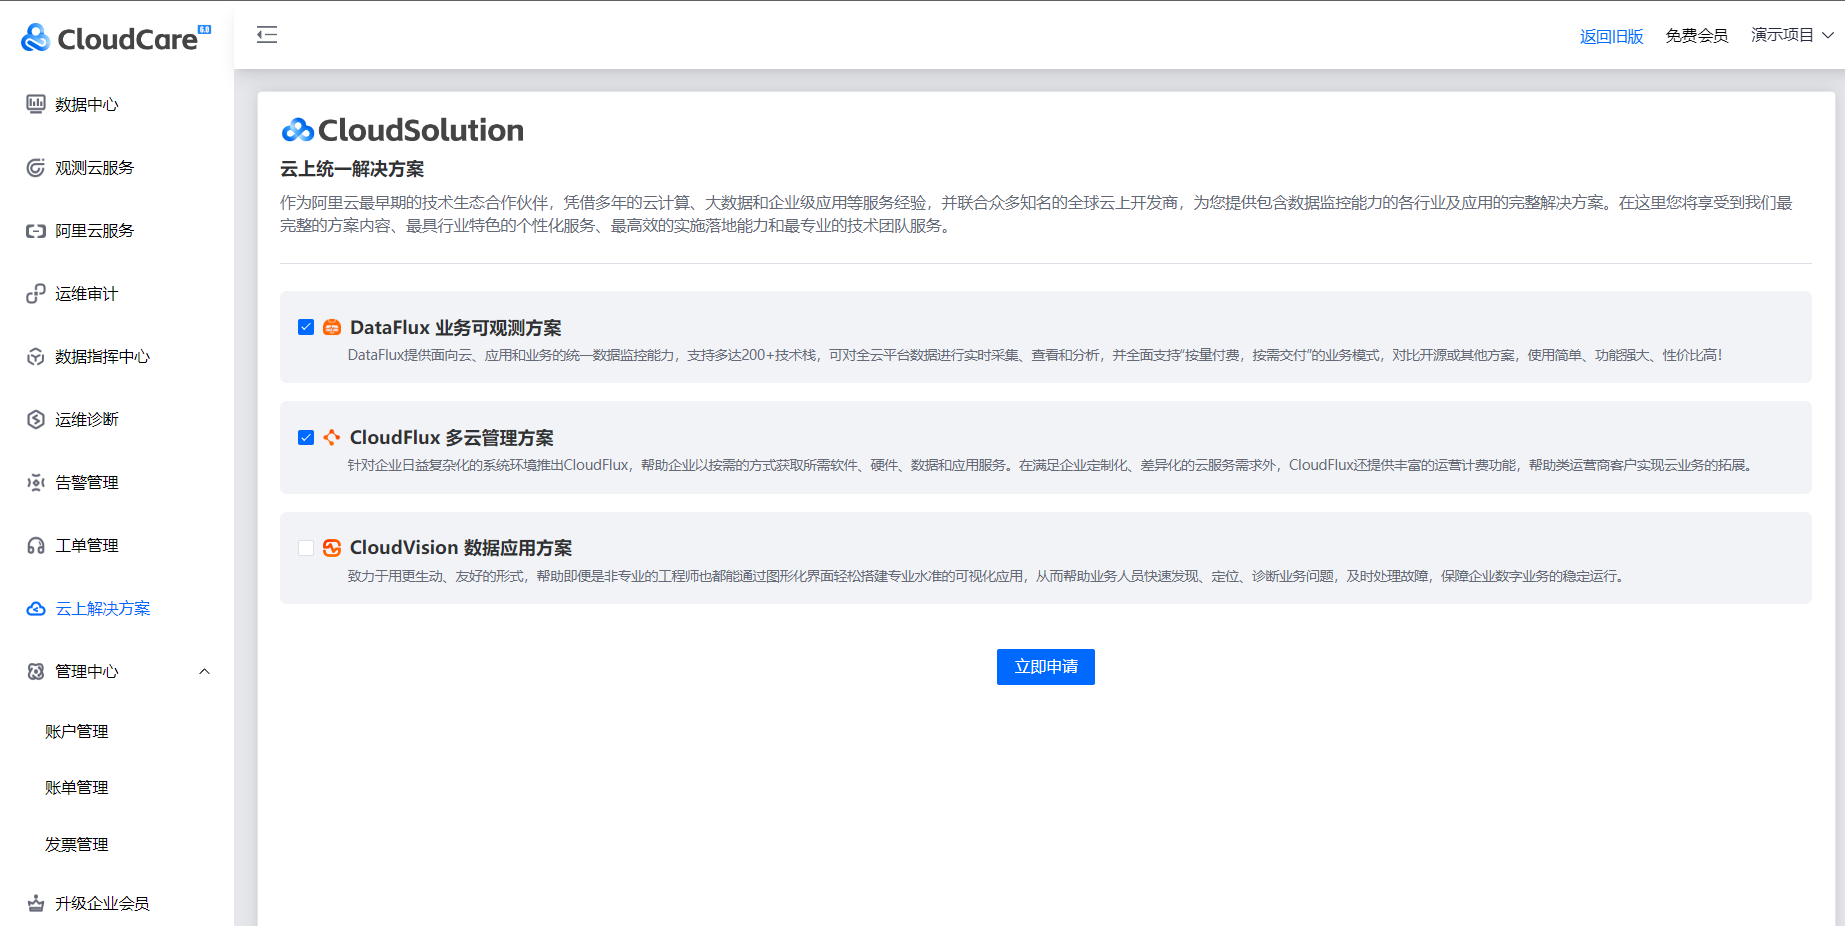This screenshot has width=1845, height=926.
Task: Click the DataFlux 业务可观测方案 title
Action: (455, 327)
